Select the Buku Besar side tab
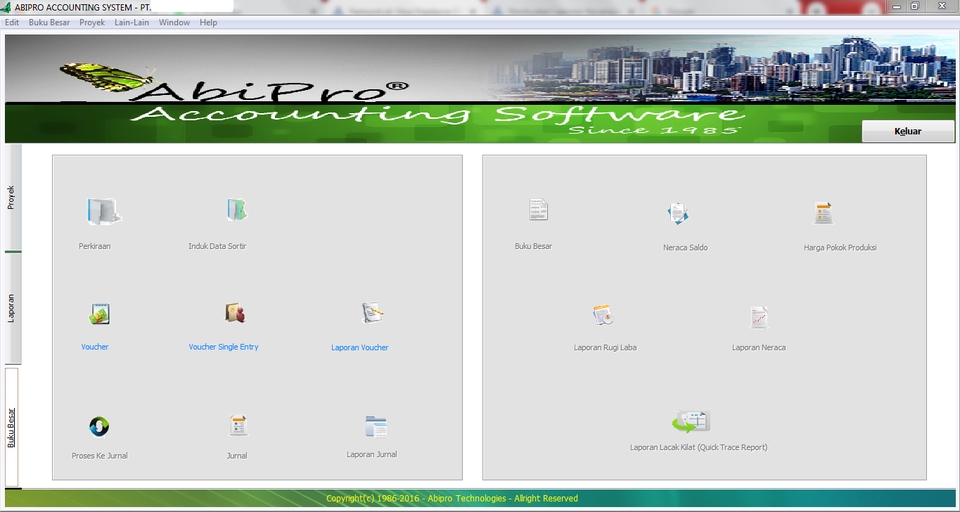 click(12, 427)
